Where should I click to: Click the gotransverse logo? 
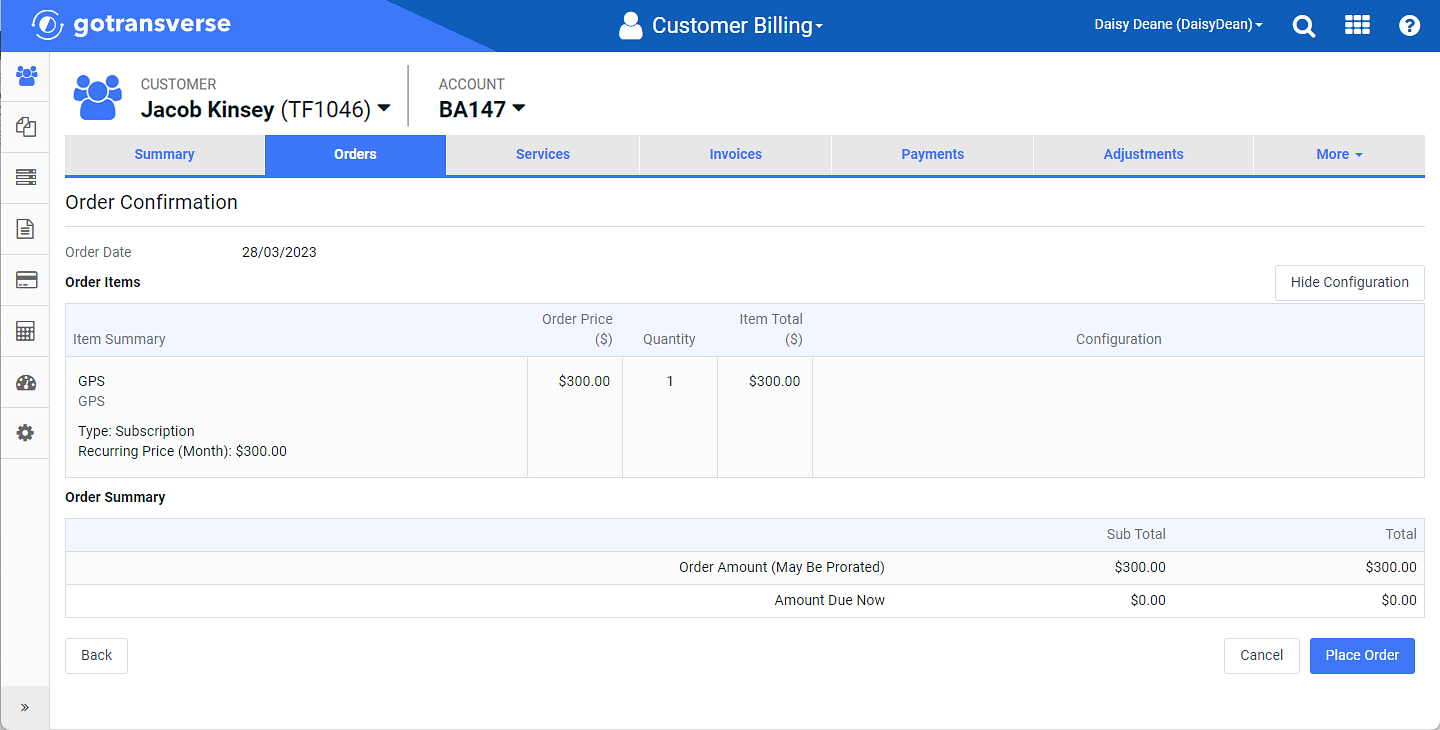click(132, 24)
